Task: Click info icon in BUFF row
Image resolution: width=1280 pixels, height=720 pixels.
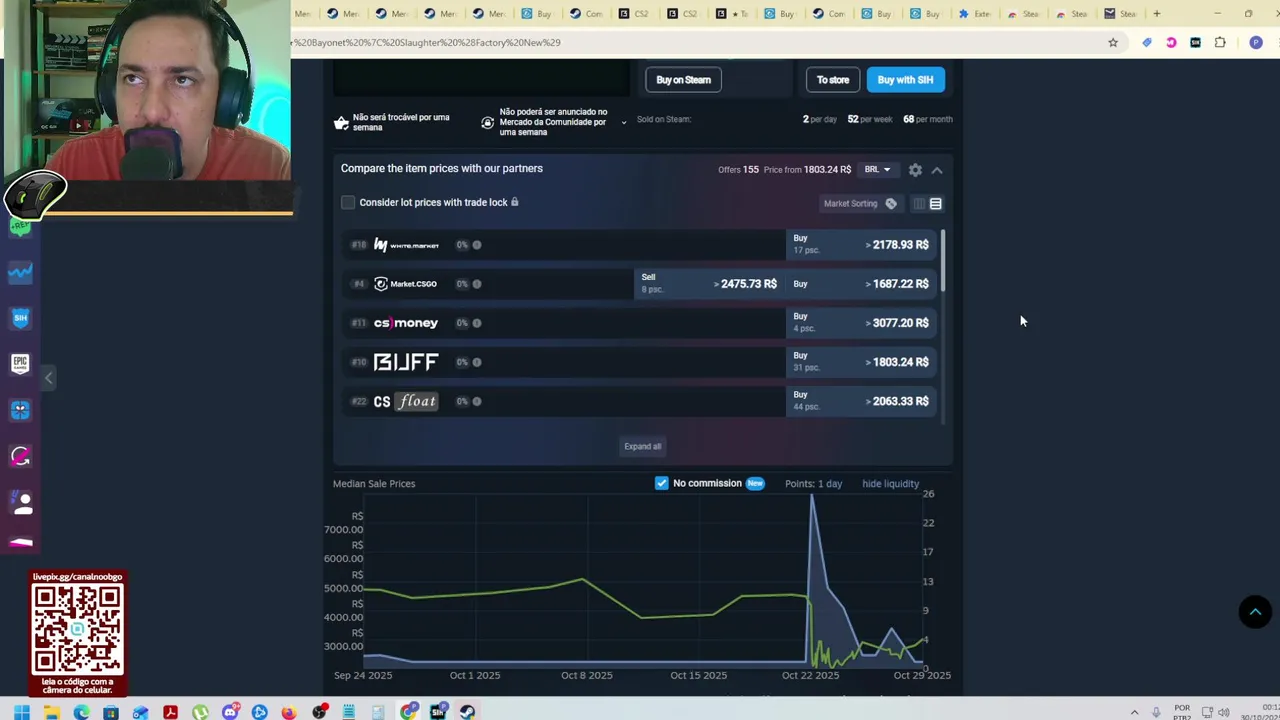Action: [x=477, y=362]
